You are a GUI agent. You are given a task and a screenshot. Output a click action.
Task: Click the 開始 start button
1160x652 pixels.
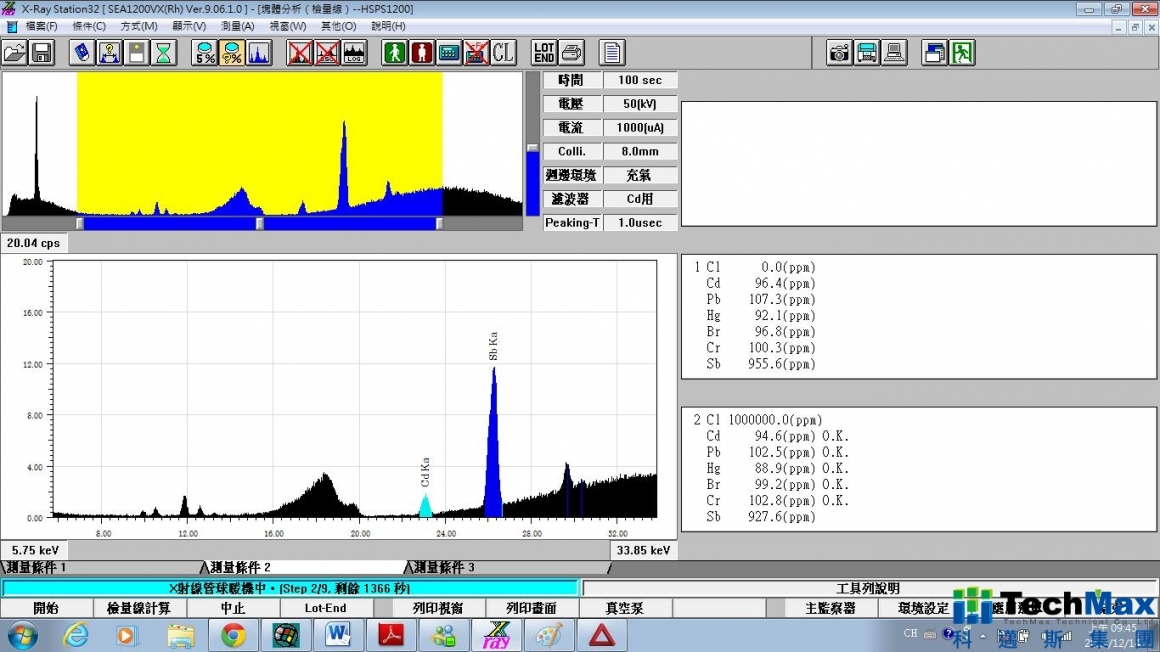click(47, 608)
